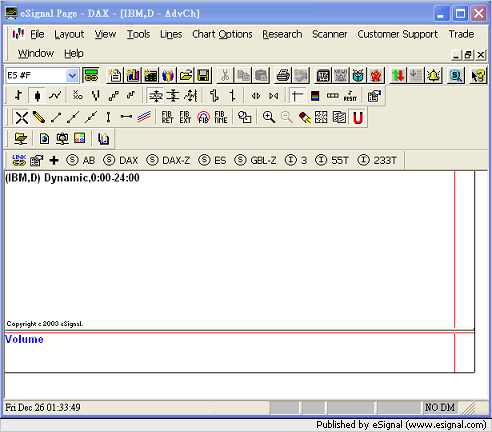Viewport: 492px width, 432px height.
Task: Select the line chart type
Action: click(x=55, y=96)
